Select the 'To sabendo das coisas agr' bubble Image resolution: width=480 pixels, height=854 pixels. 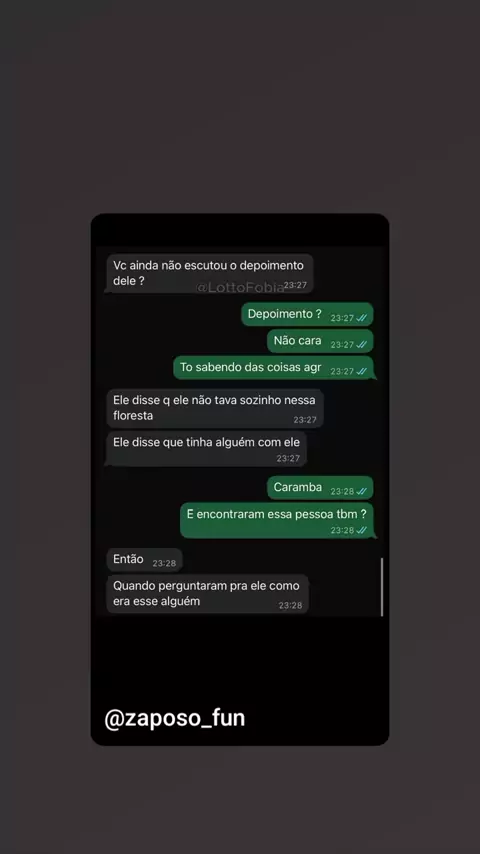274,368
